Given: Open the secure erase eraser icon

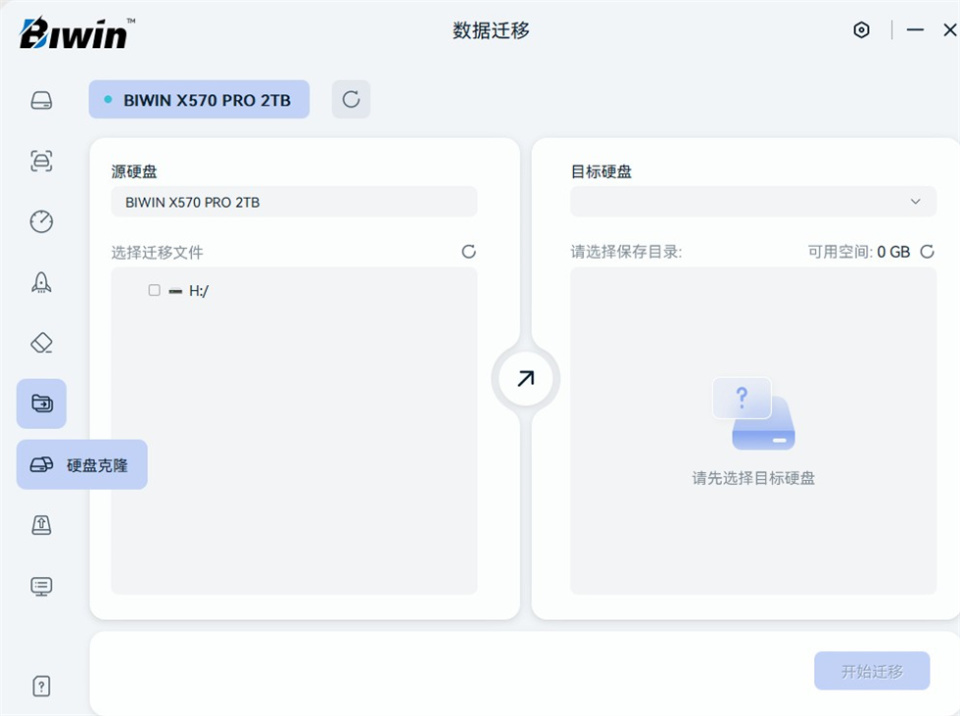Looking at the screenshot, I should click(x=42, y=343).
